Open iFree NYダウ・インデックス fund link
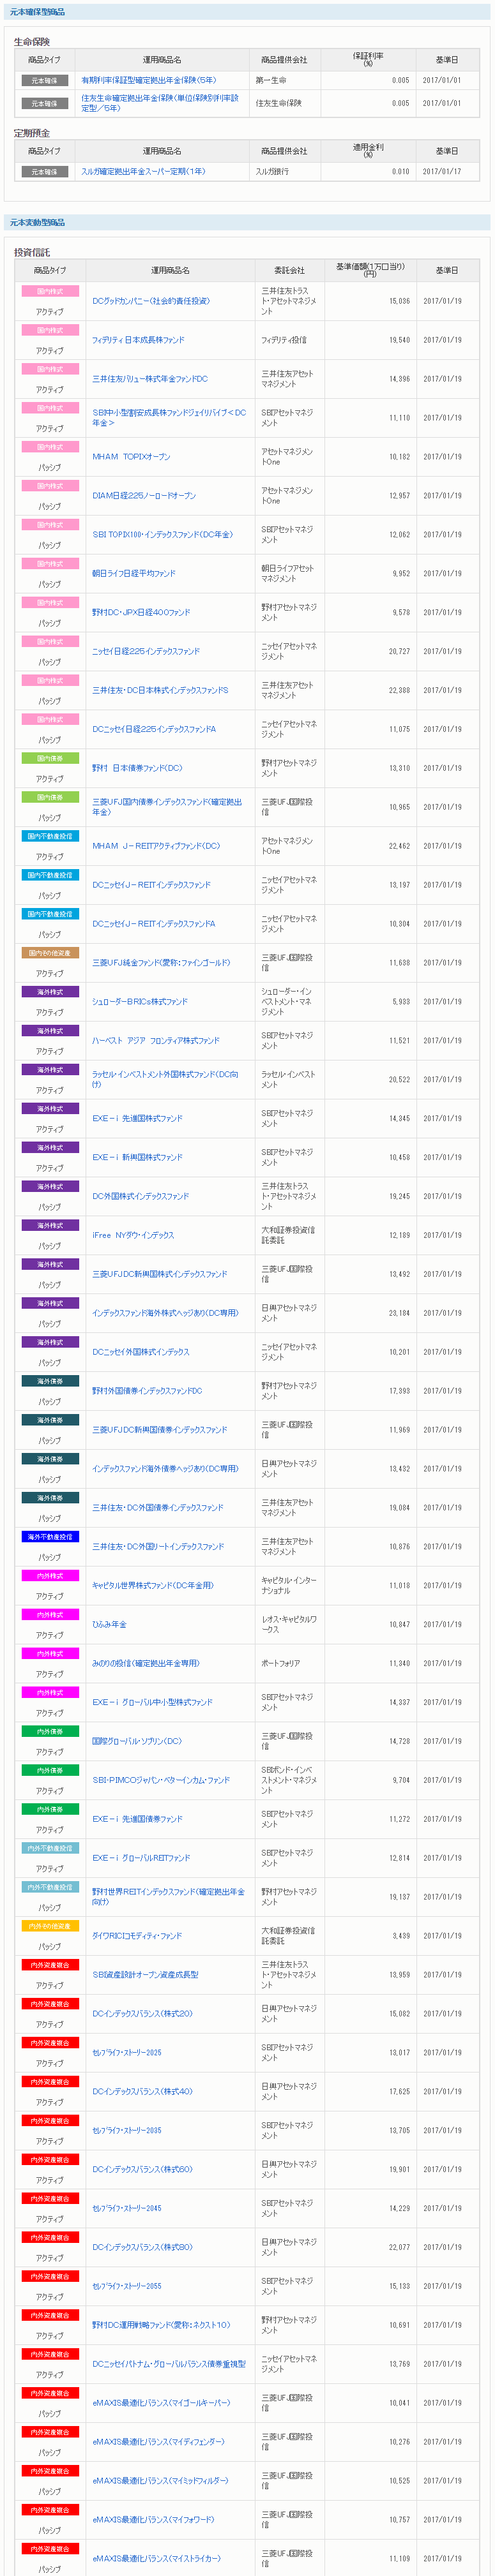The height and width of the screenshot is (2576, 495). pyautogui.click(x=133, y=1235)
